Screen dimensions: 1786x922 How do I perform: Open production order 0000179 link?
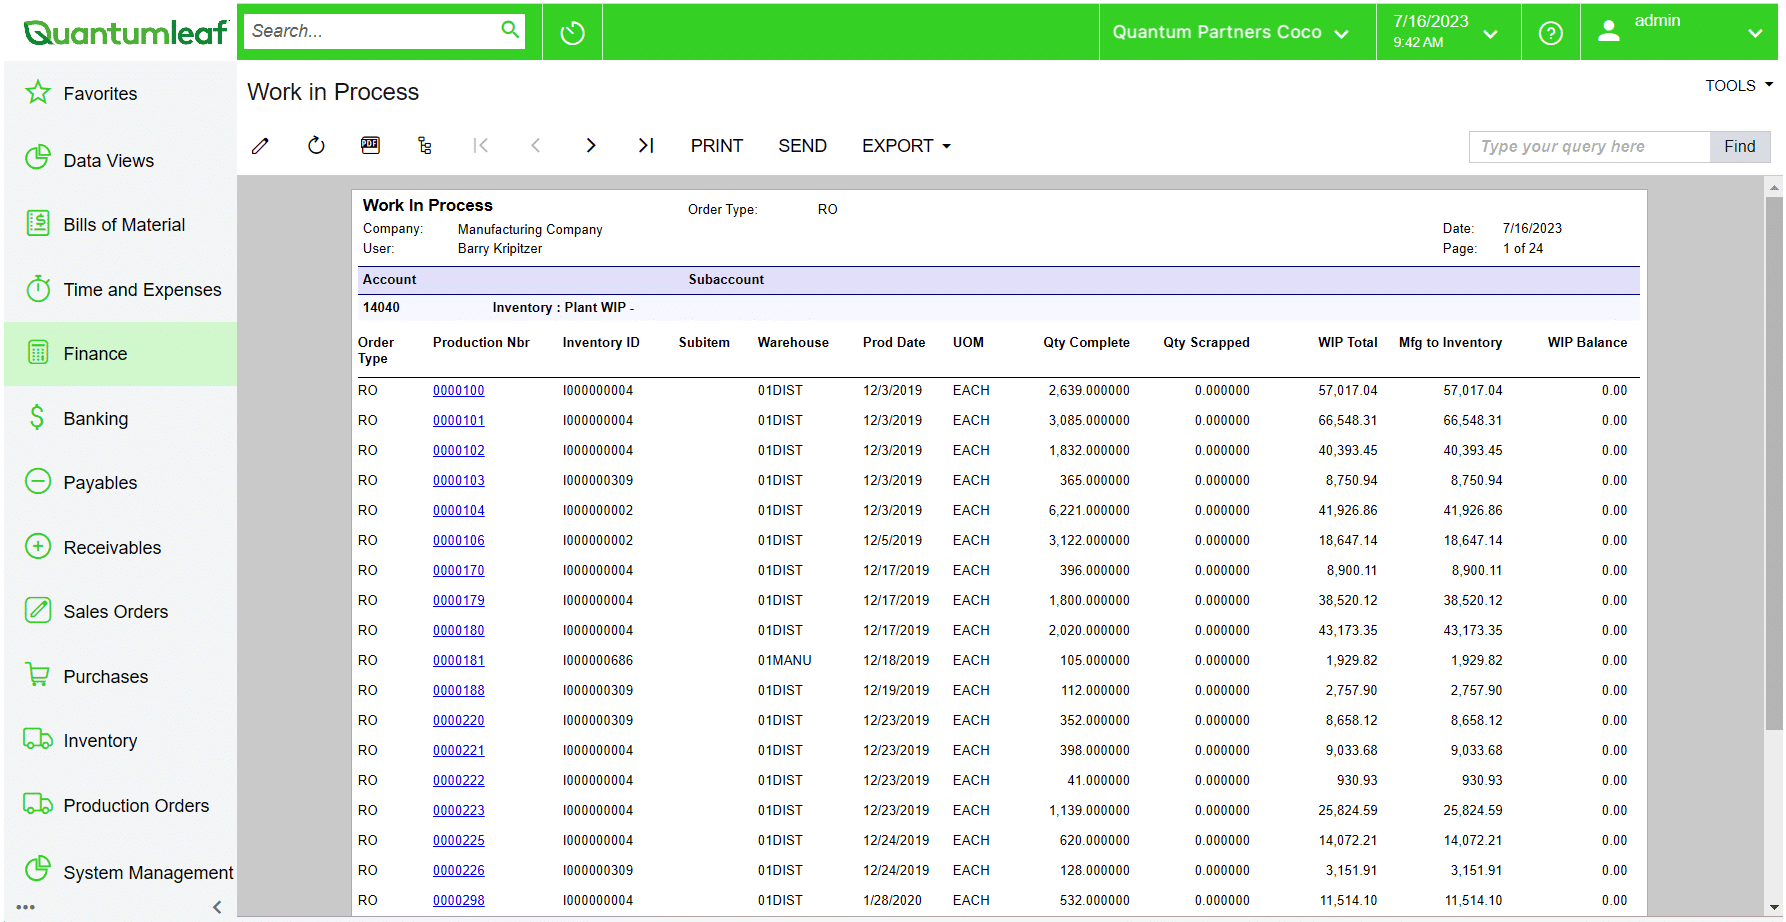(x=458, y=600)
